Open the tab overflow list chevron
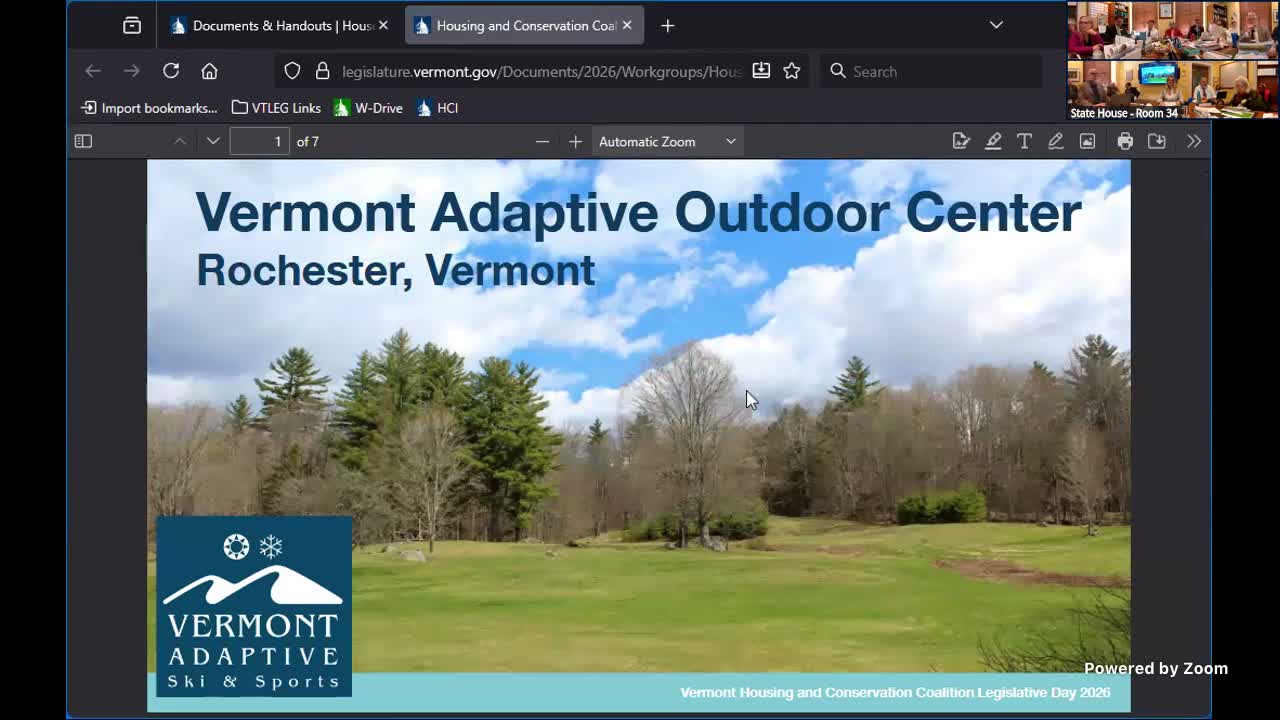Viewport: 1280px width, 720px height. tap(996, 24)
